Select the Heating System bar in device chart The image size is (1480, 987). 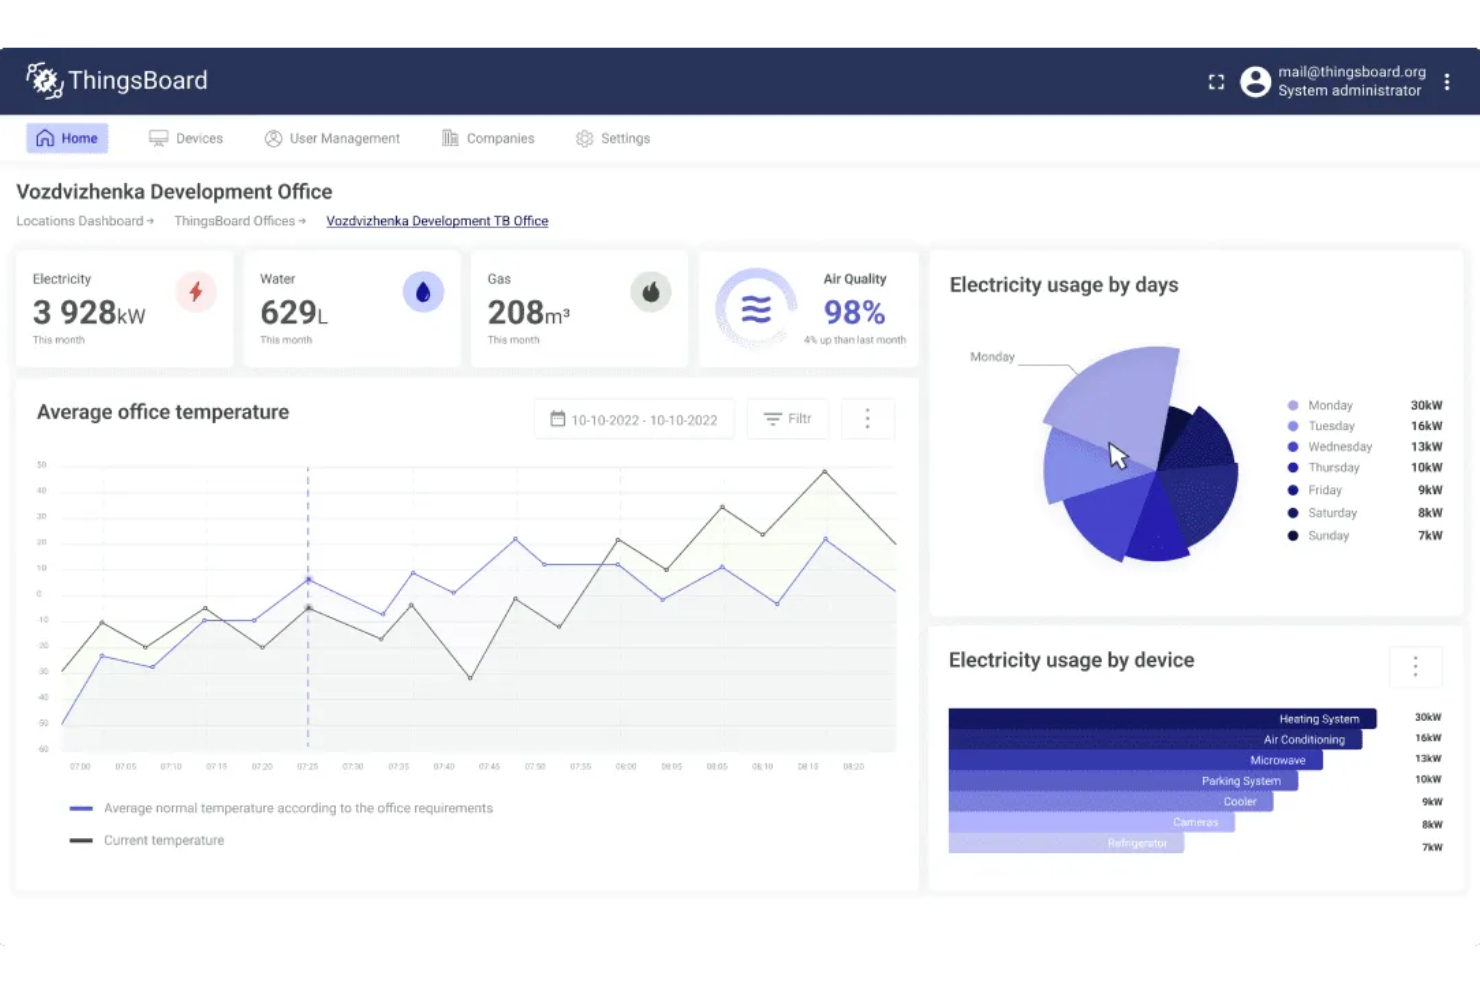point(1160,718)
